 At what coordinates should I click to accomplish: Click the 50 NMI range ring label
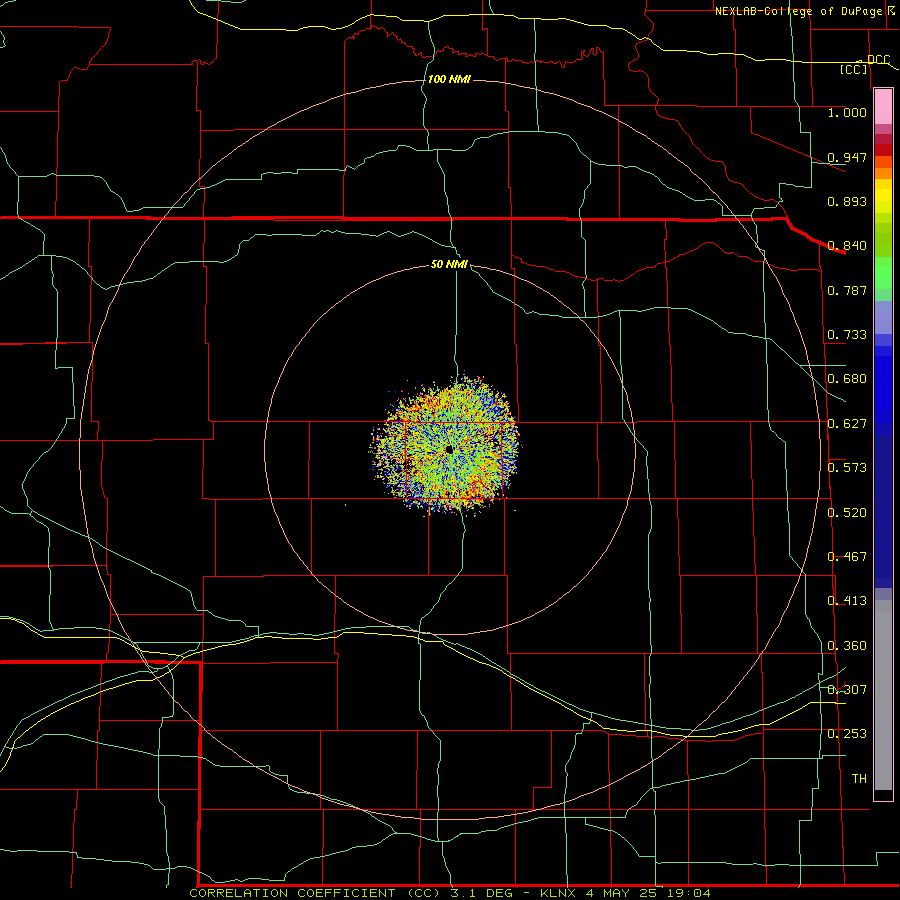pyautogui.click(x=449, y=265)
